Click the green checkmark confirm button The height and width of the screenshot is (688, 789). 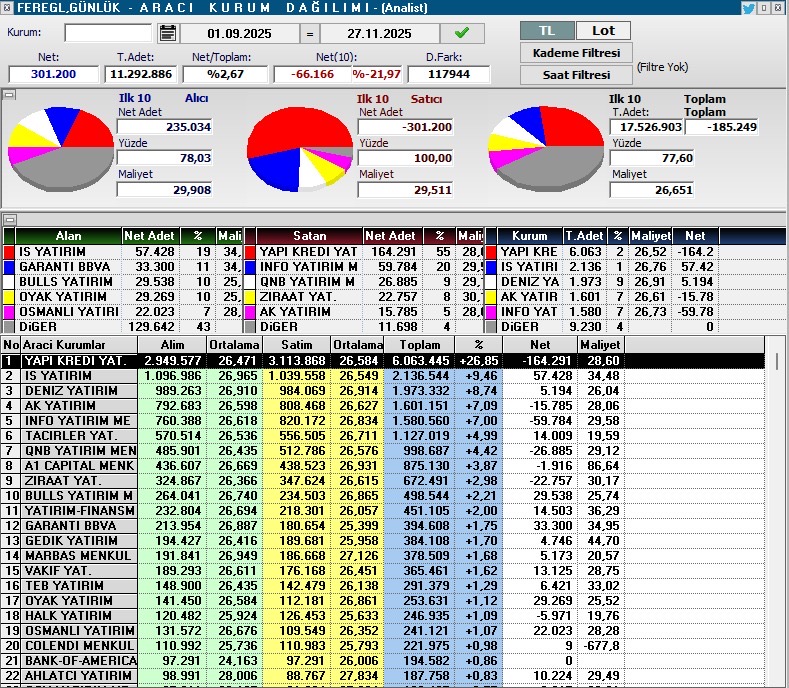pyautogui.click(x=462, y=33)
